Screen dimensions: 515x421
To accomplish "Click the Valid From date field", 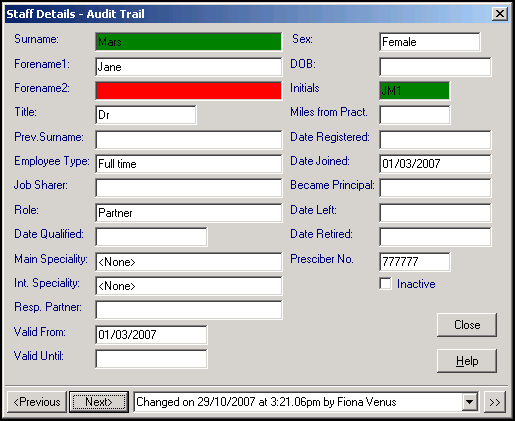I will (x=151, y=335).
